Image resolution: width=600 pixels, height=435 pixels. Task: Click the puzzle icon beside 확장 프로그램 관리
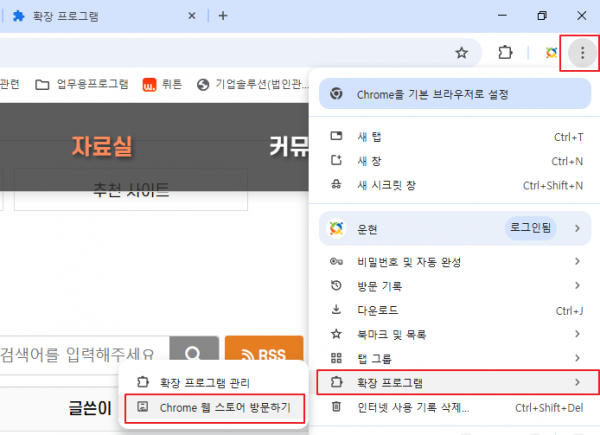tap(143, 382)
